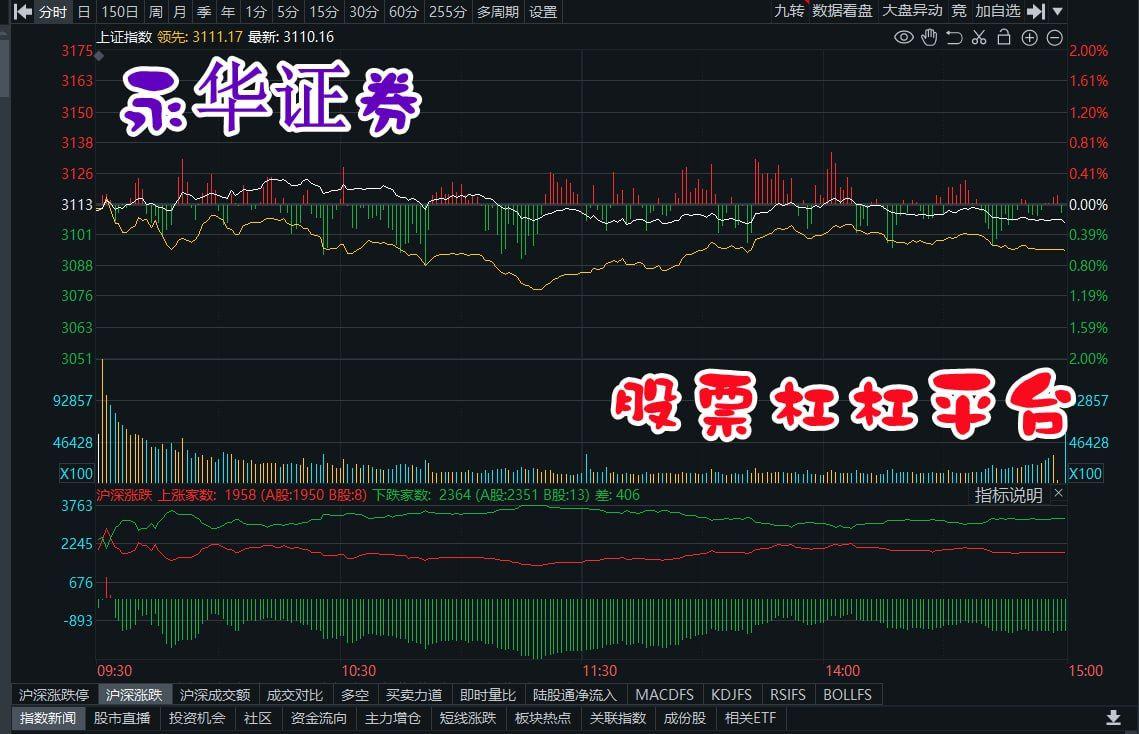The width and height of the screenshot is (1139, 734).
Task: Toggle the 竞 auction display
Action: coord(959,12)
